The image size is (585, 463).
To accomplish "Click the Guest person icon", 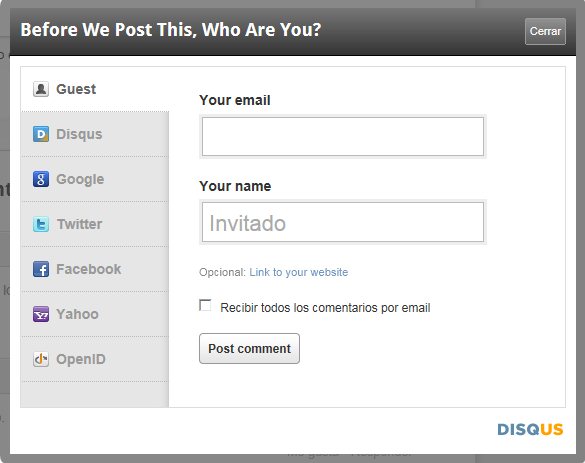I will [x=41, y=89].
